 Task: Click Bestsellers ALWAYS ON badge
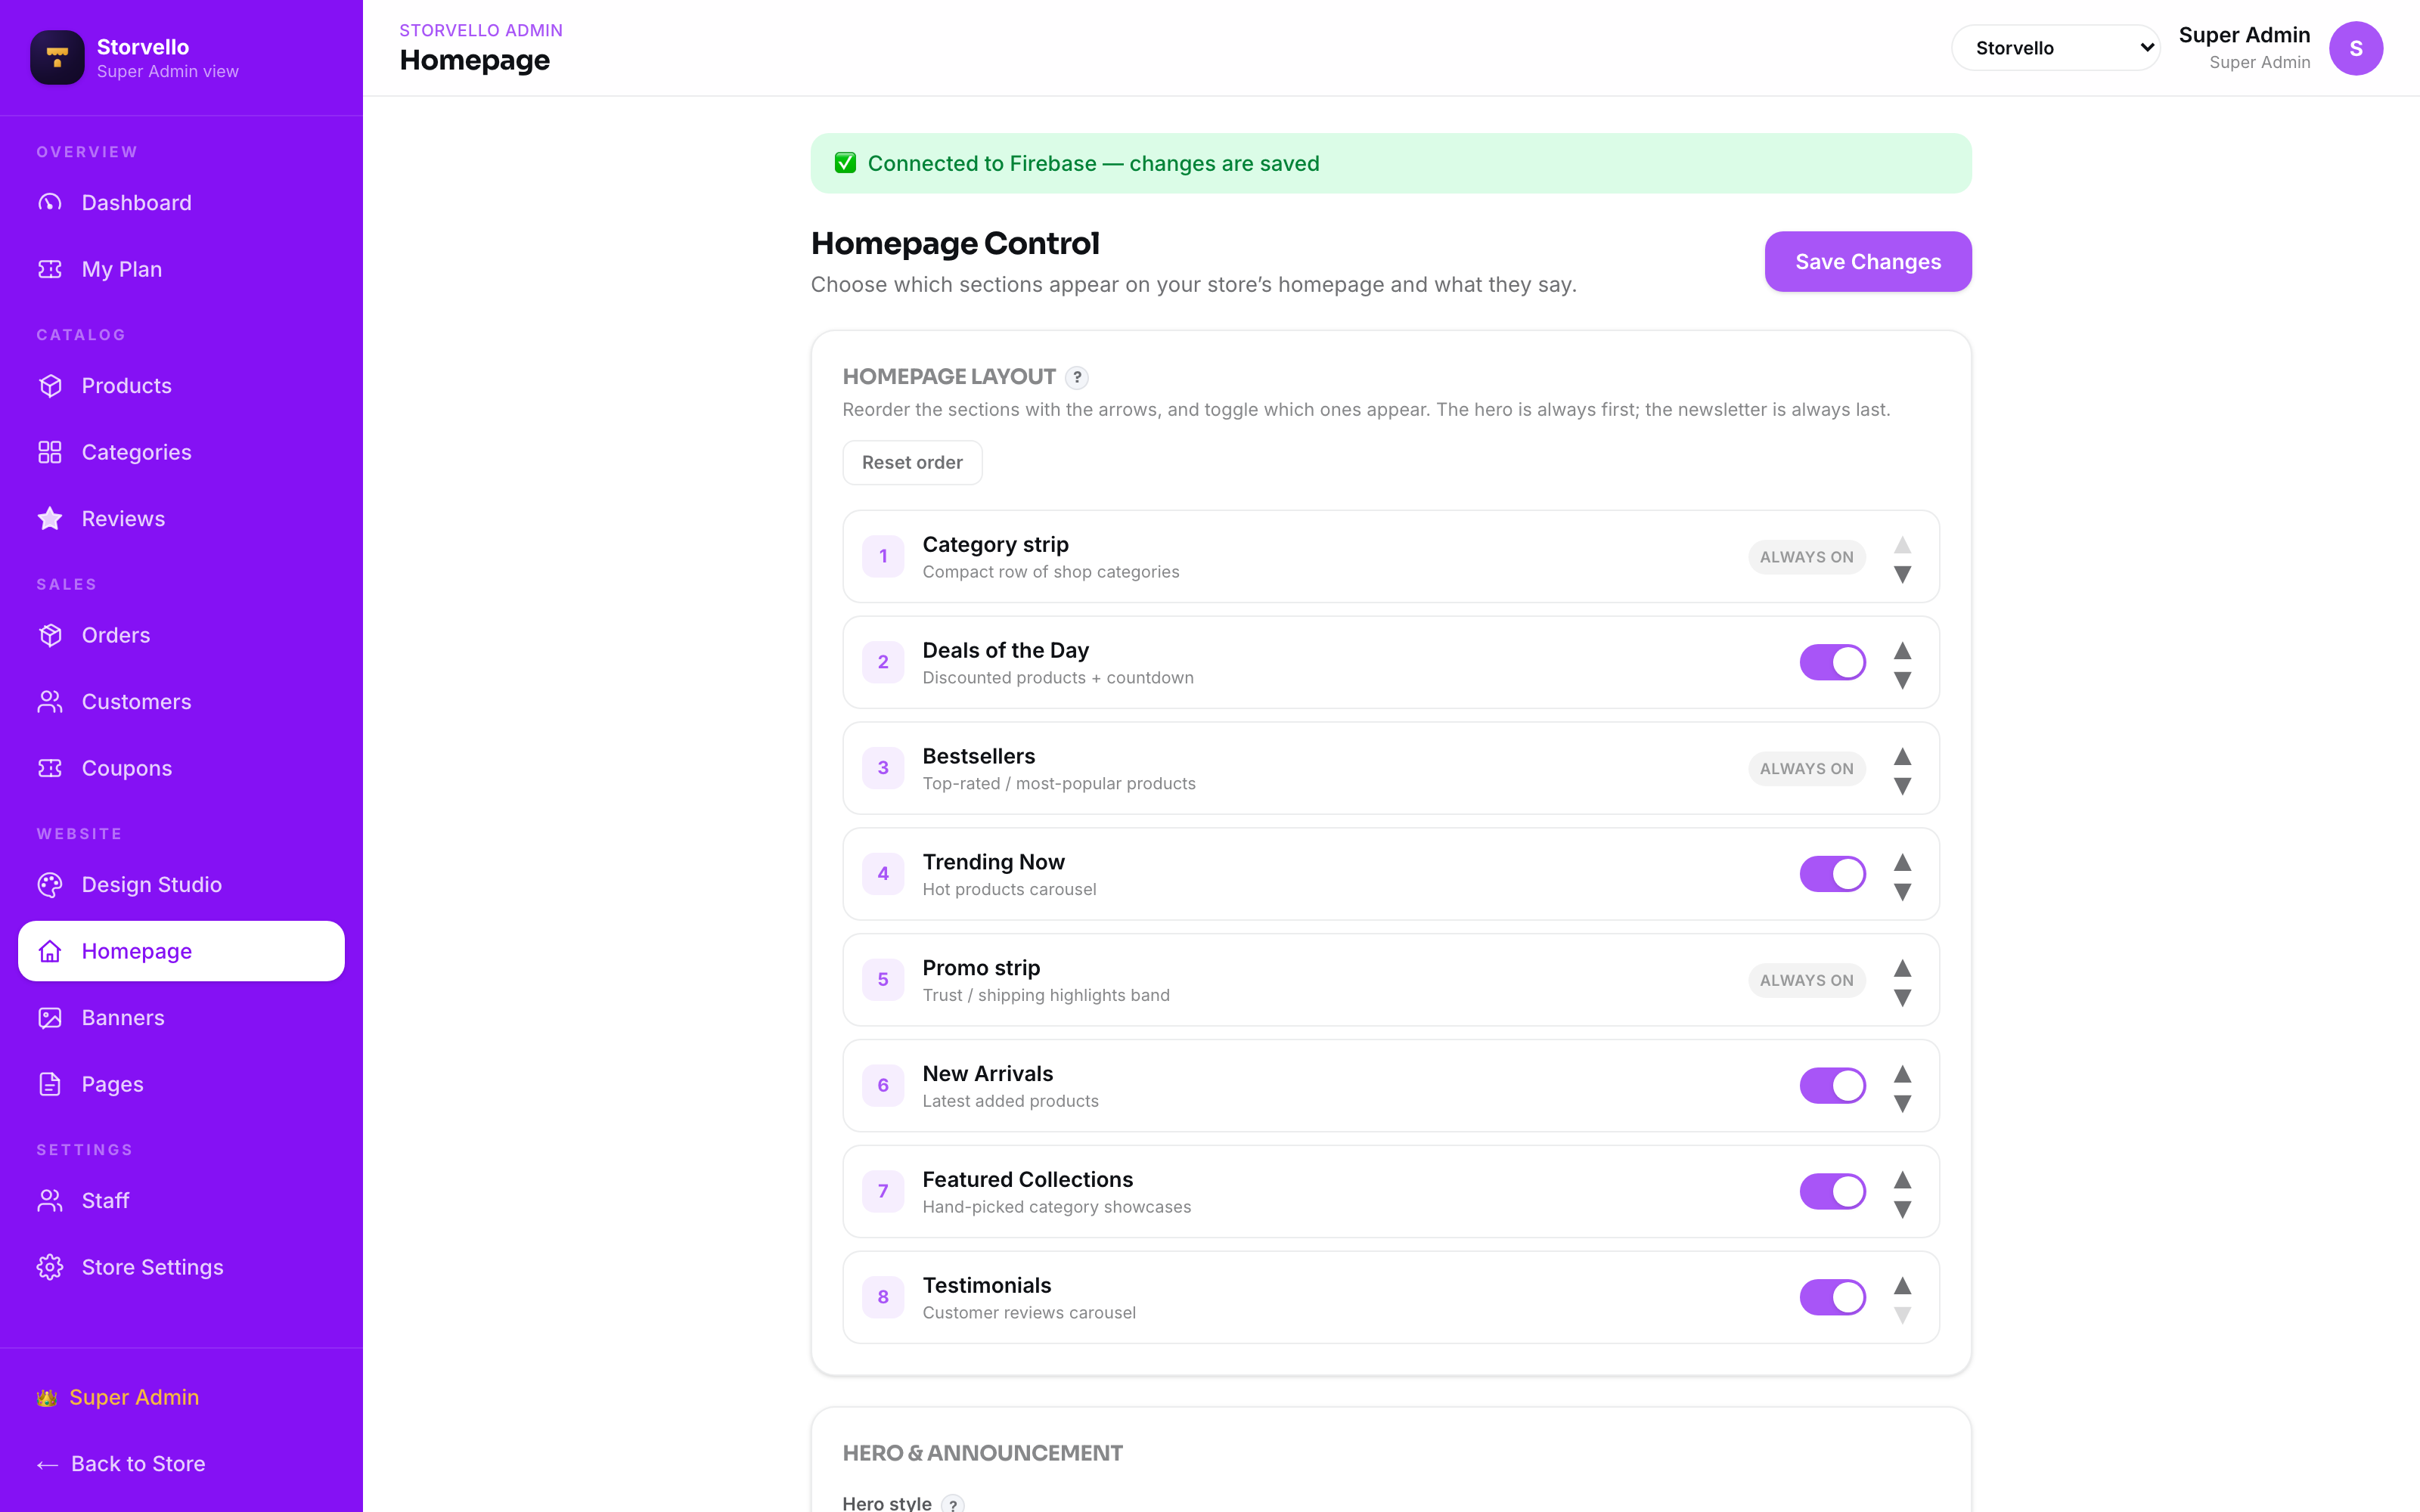(1806, 769)
